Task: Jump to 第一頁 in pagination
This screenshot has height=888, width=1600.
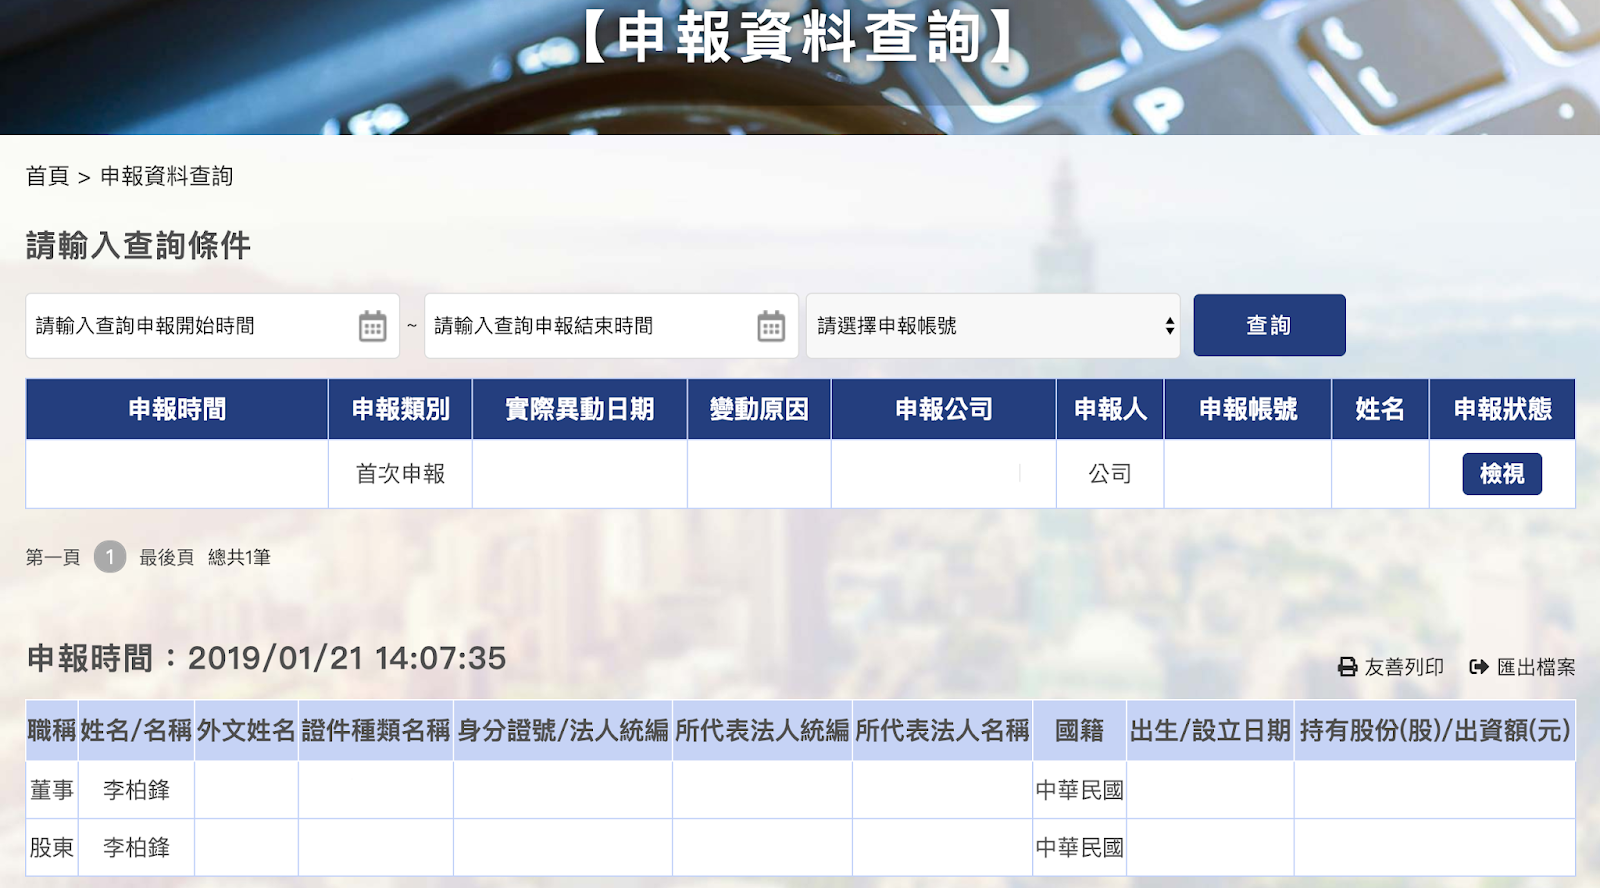Action: click(x=53, y=557)
